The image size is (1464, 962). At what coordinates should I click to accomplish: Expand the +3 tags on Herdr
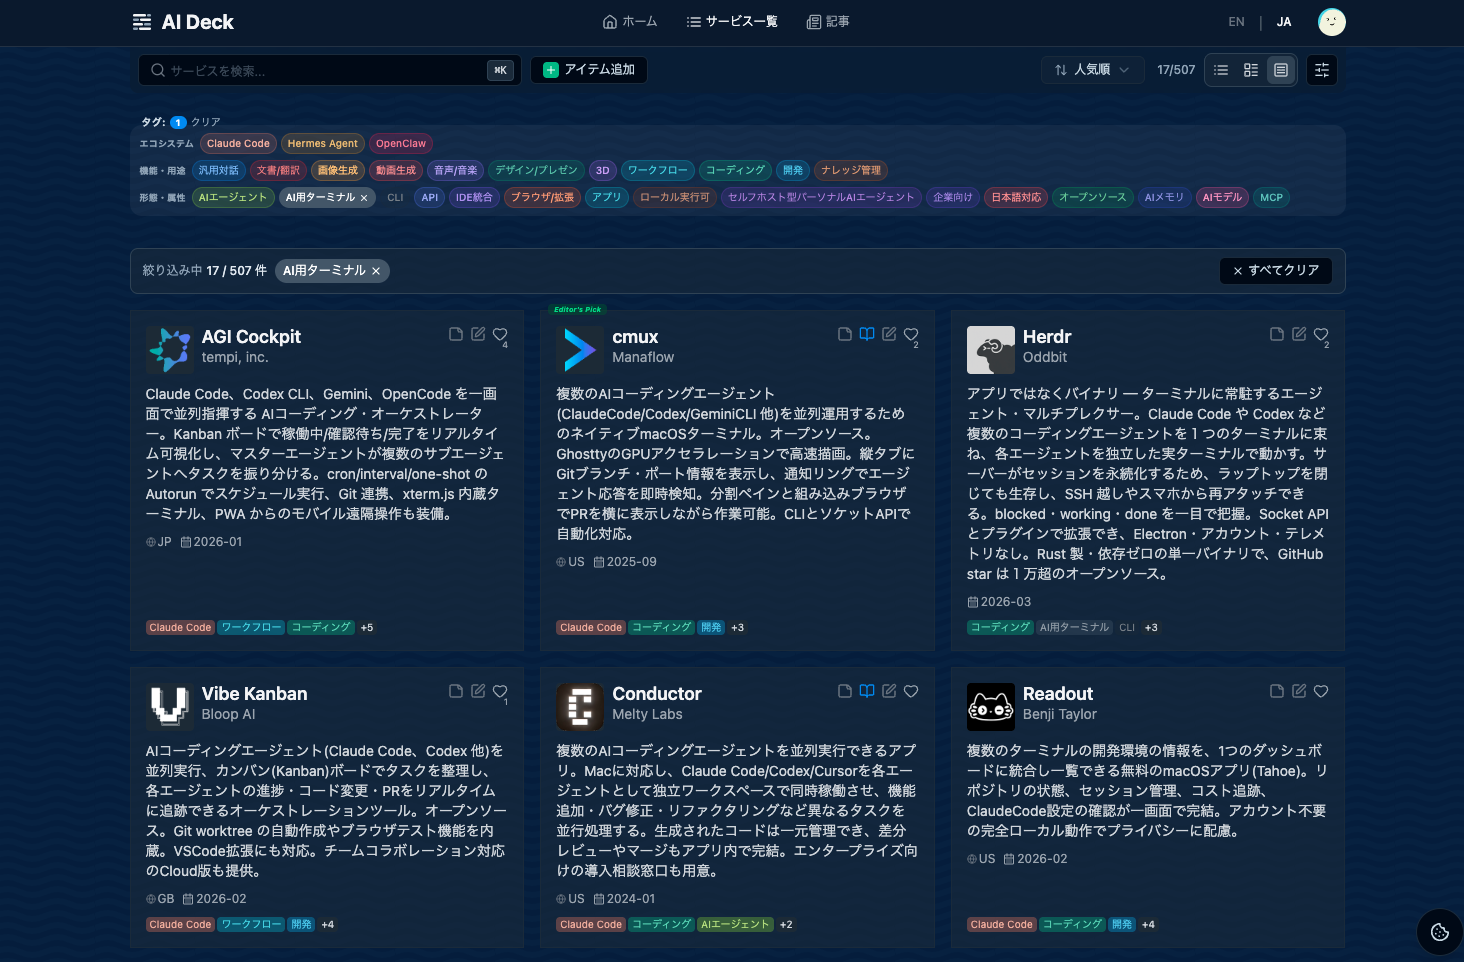point(1151,628)
